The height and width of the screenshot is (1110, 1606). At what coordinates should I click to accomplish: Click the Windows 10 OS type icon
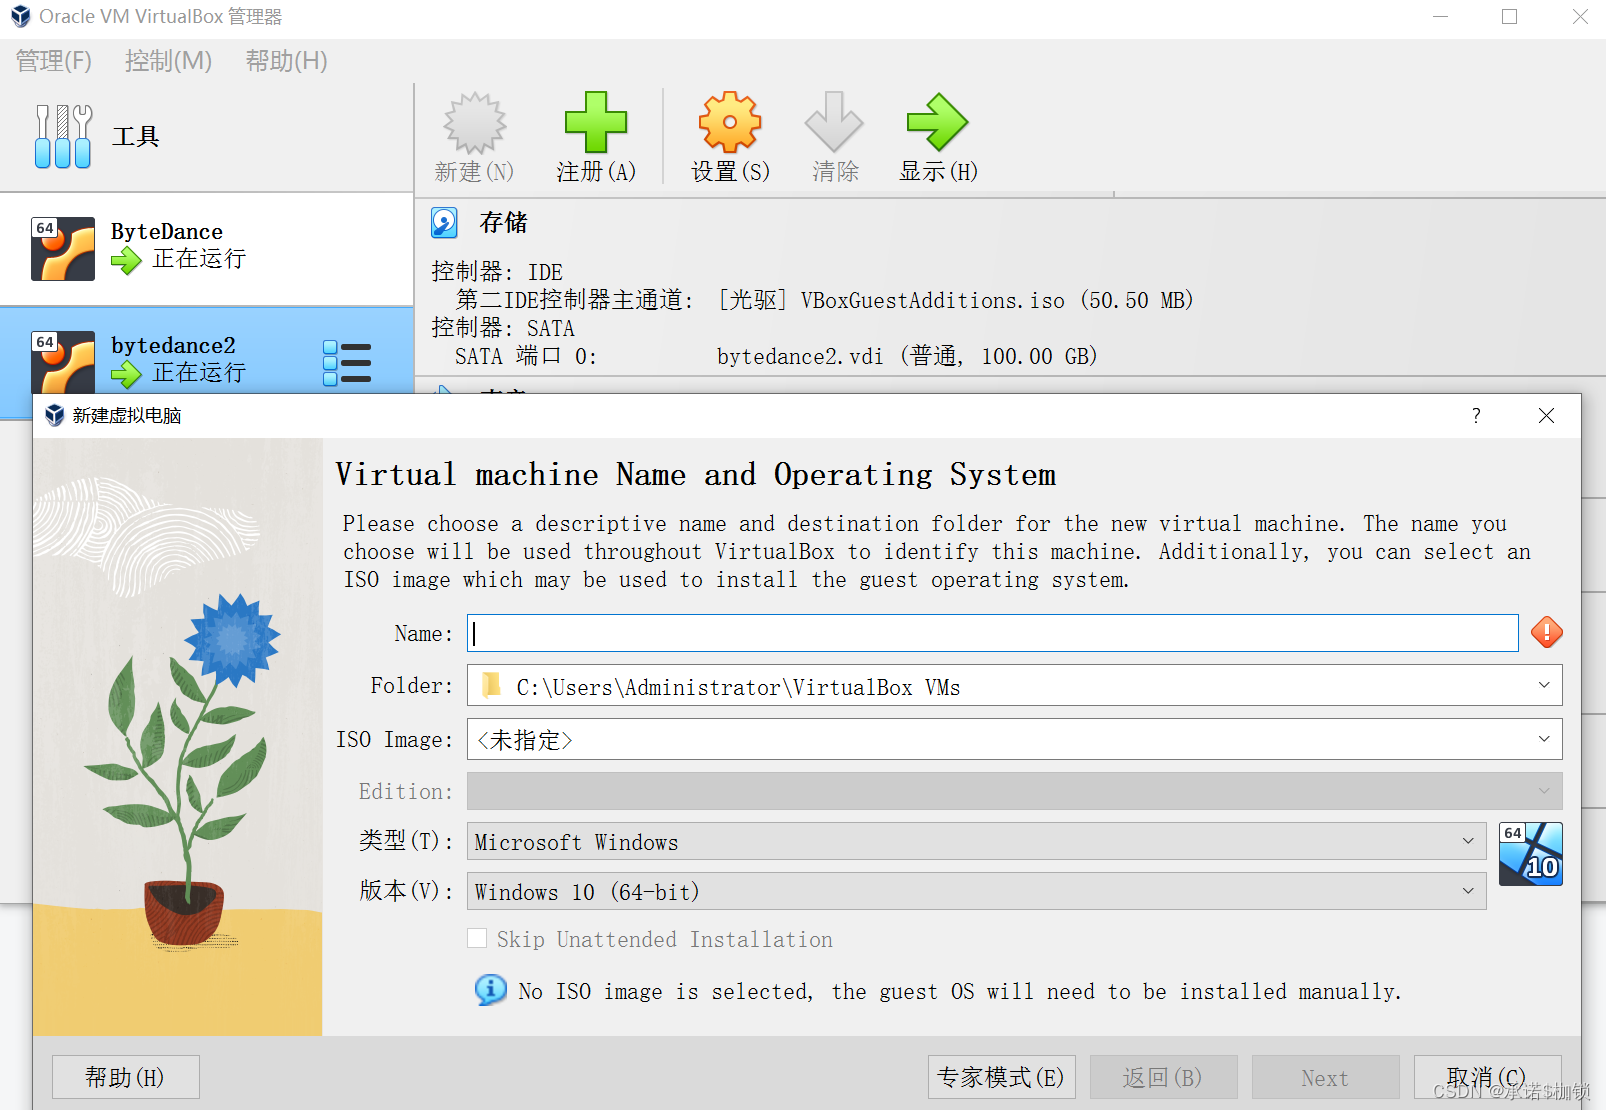(x=1530, y=853)
